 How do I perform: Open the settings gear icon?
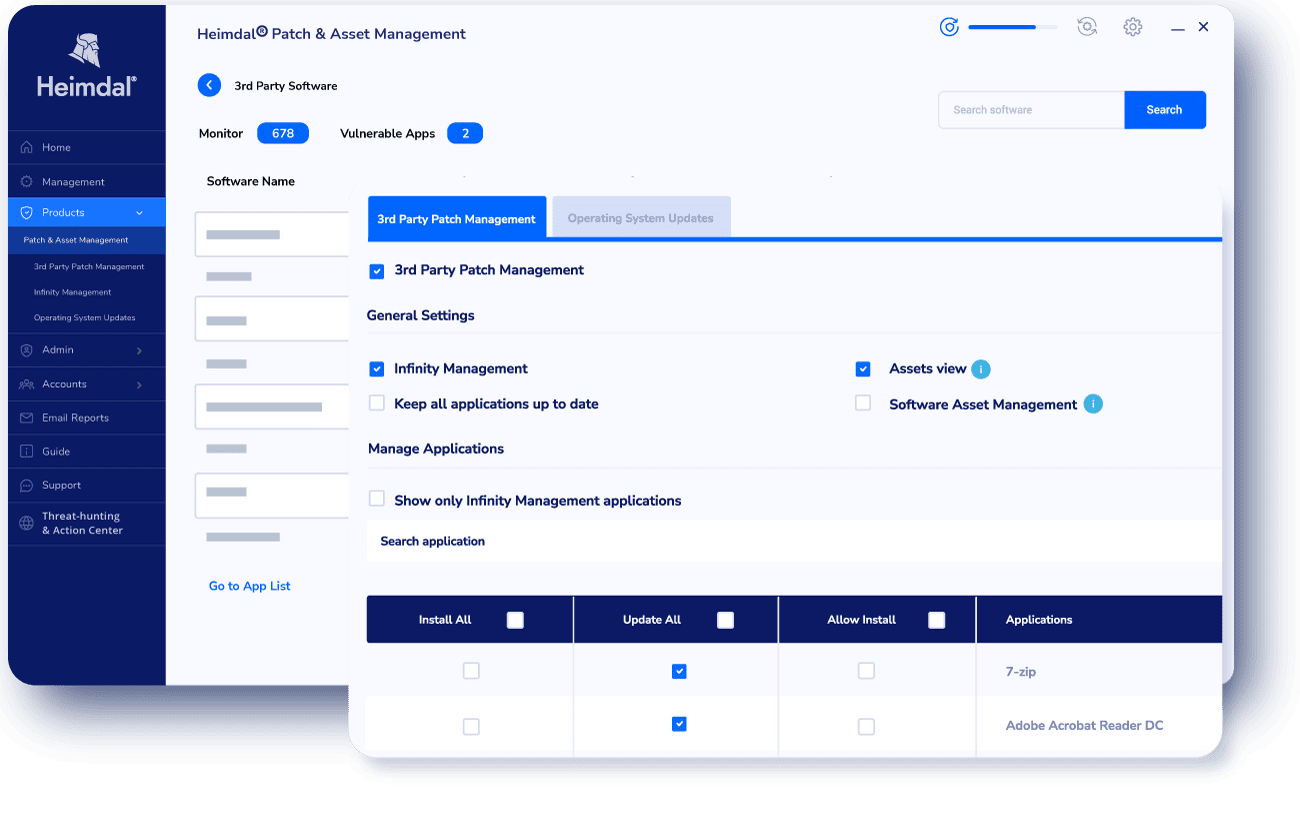point(1132,27)
